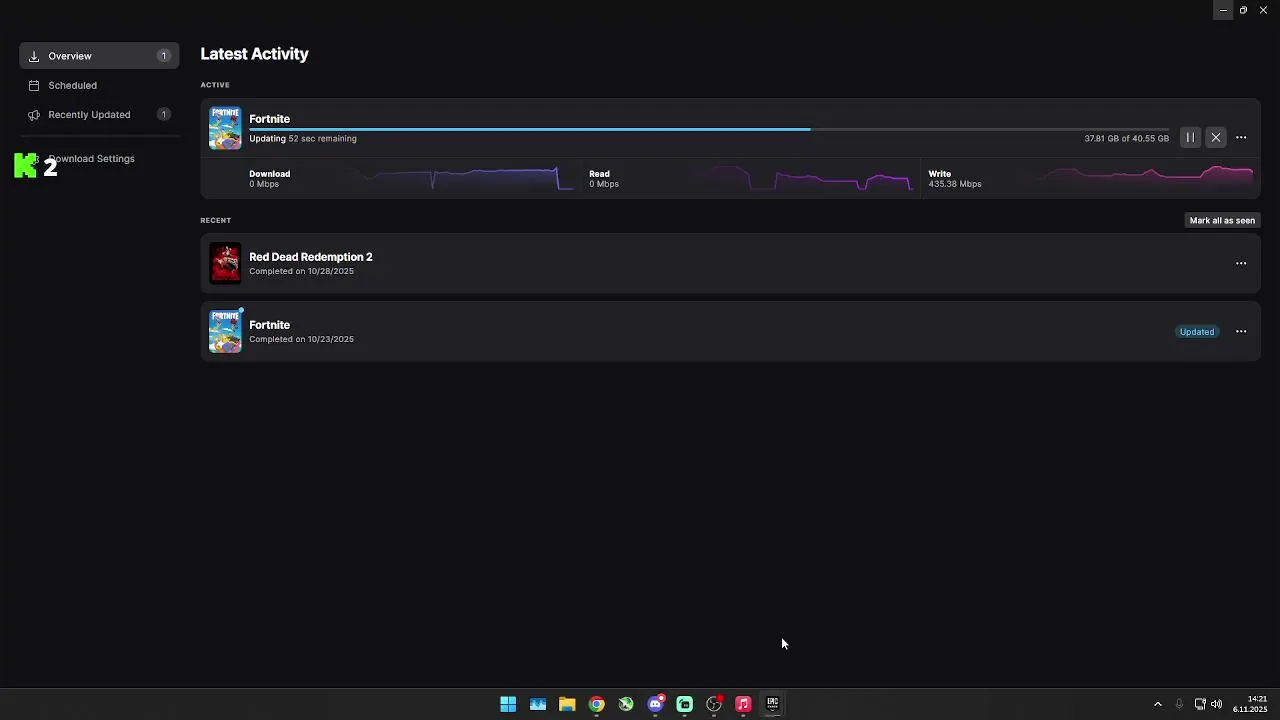The height and width of the screenshot is (720, 1280).
Task: Click the Scheduled calendar icon
Action: pos(34,85)
